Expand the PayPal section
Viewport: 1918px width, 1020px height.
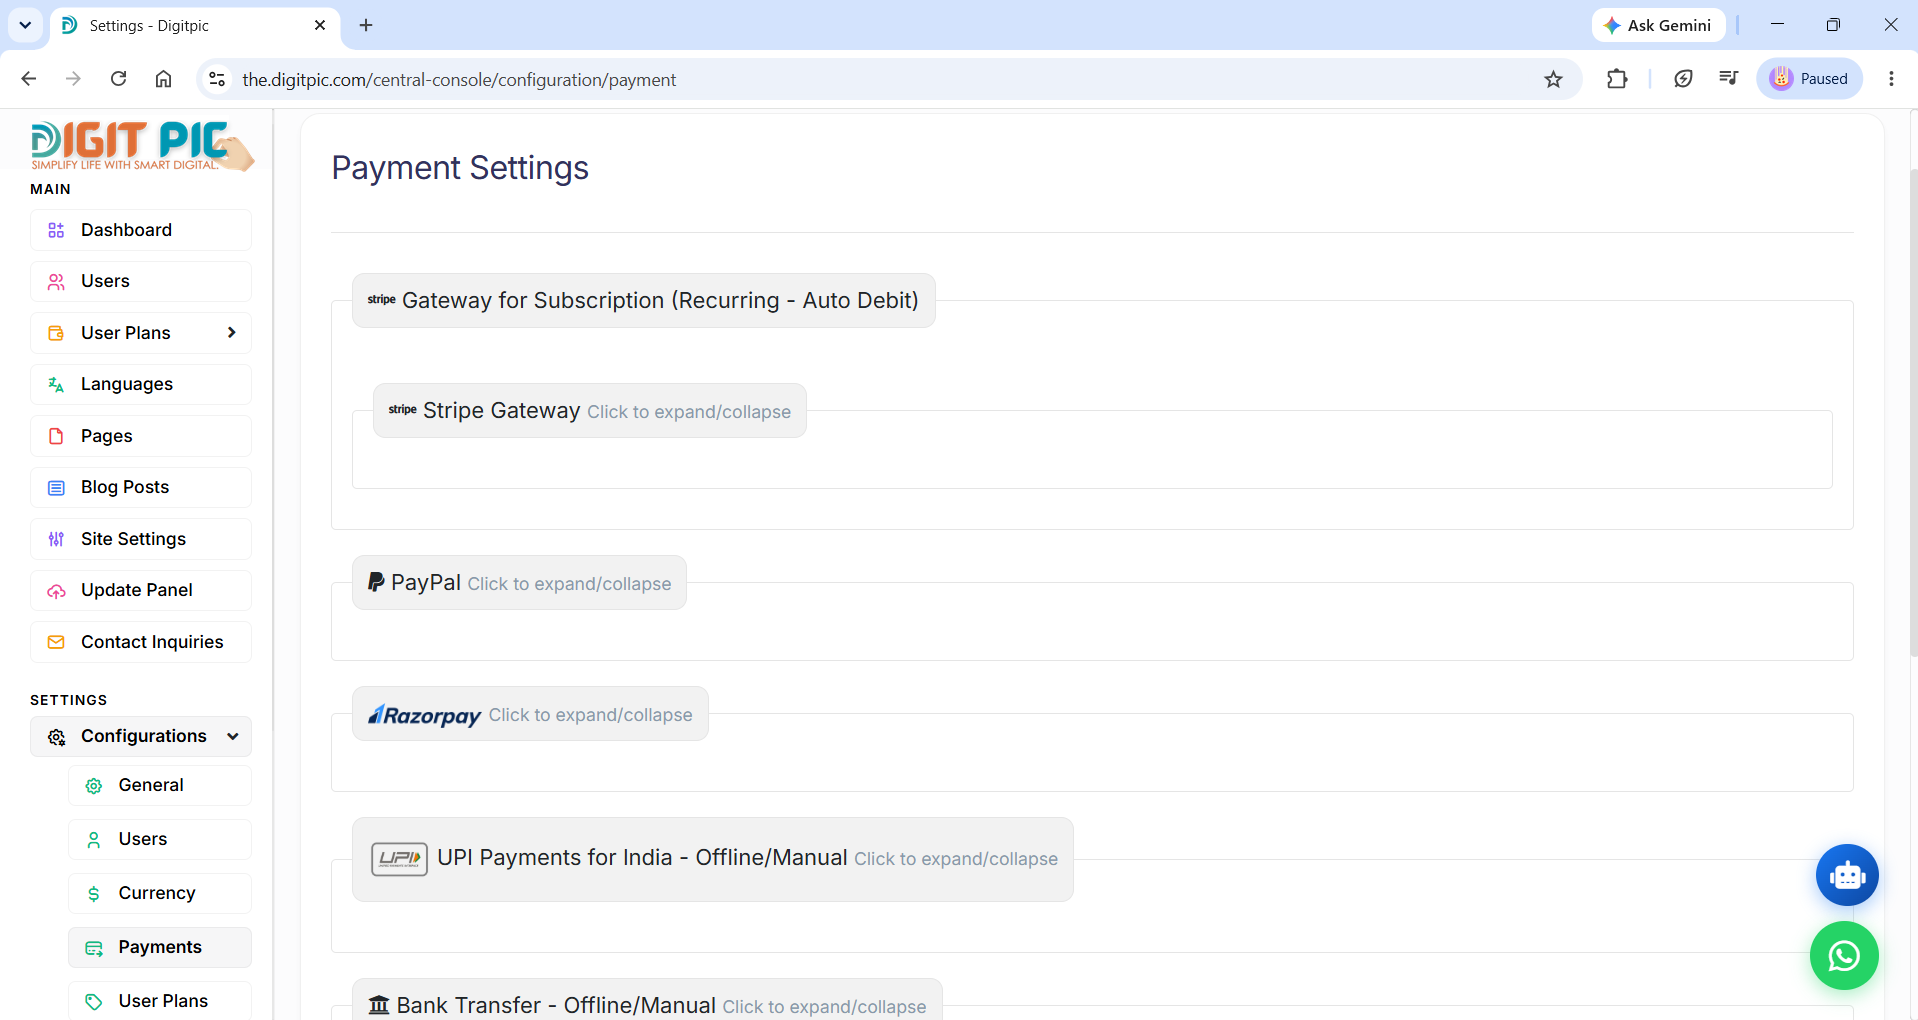[519, 583]
